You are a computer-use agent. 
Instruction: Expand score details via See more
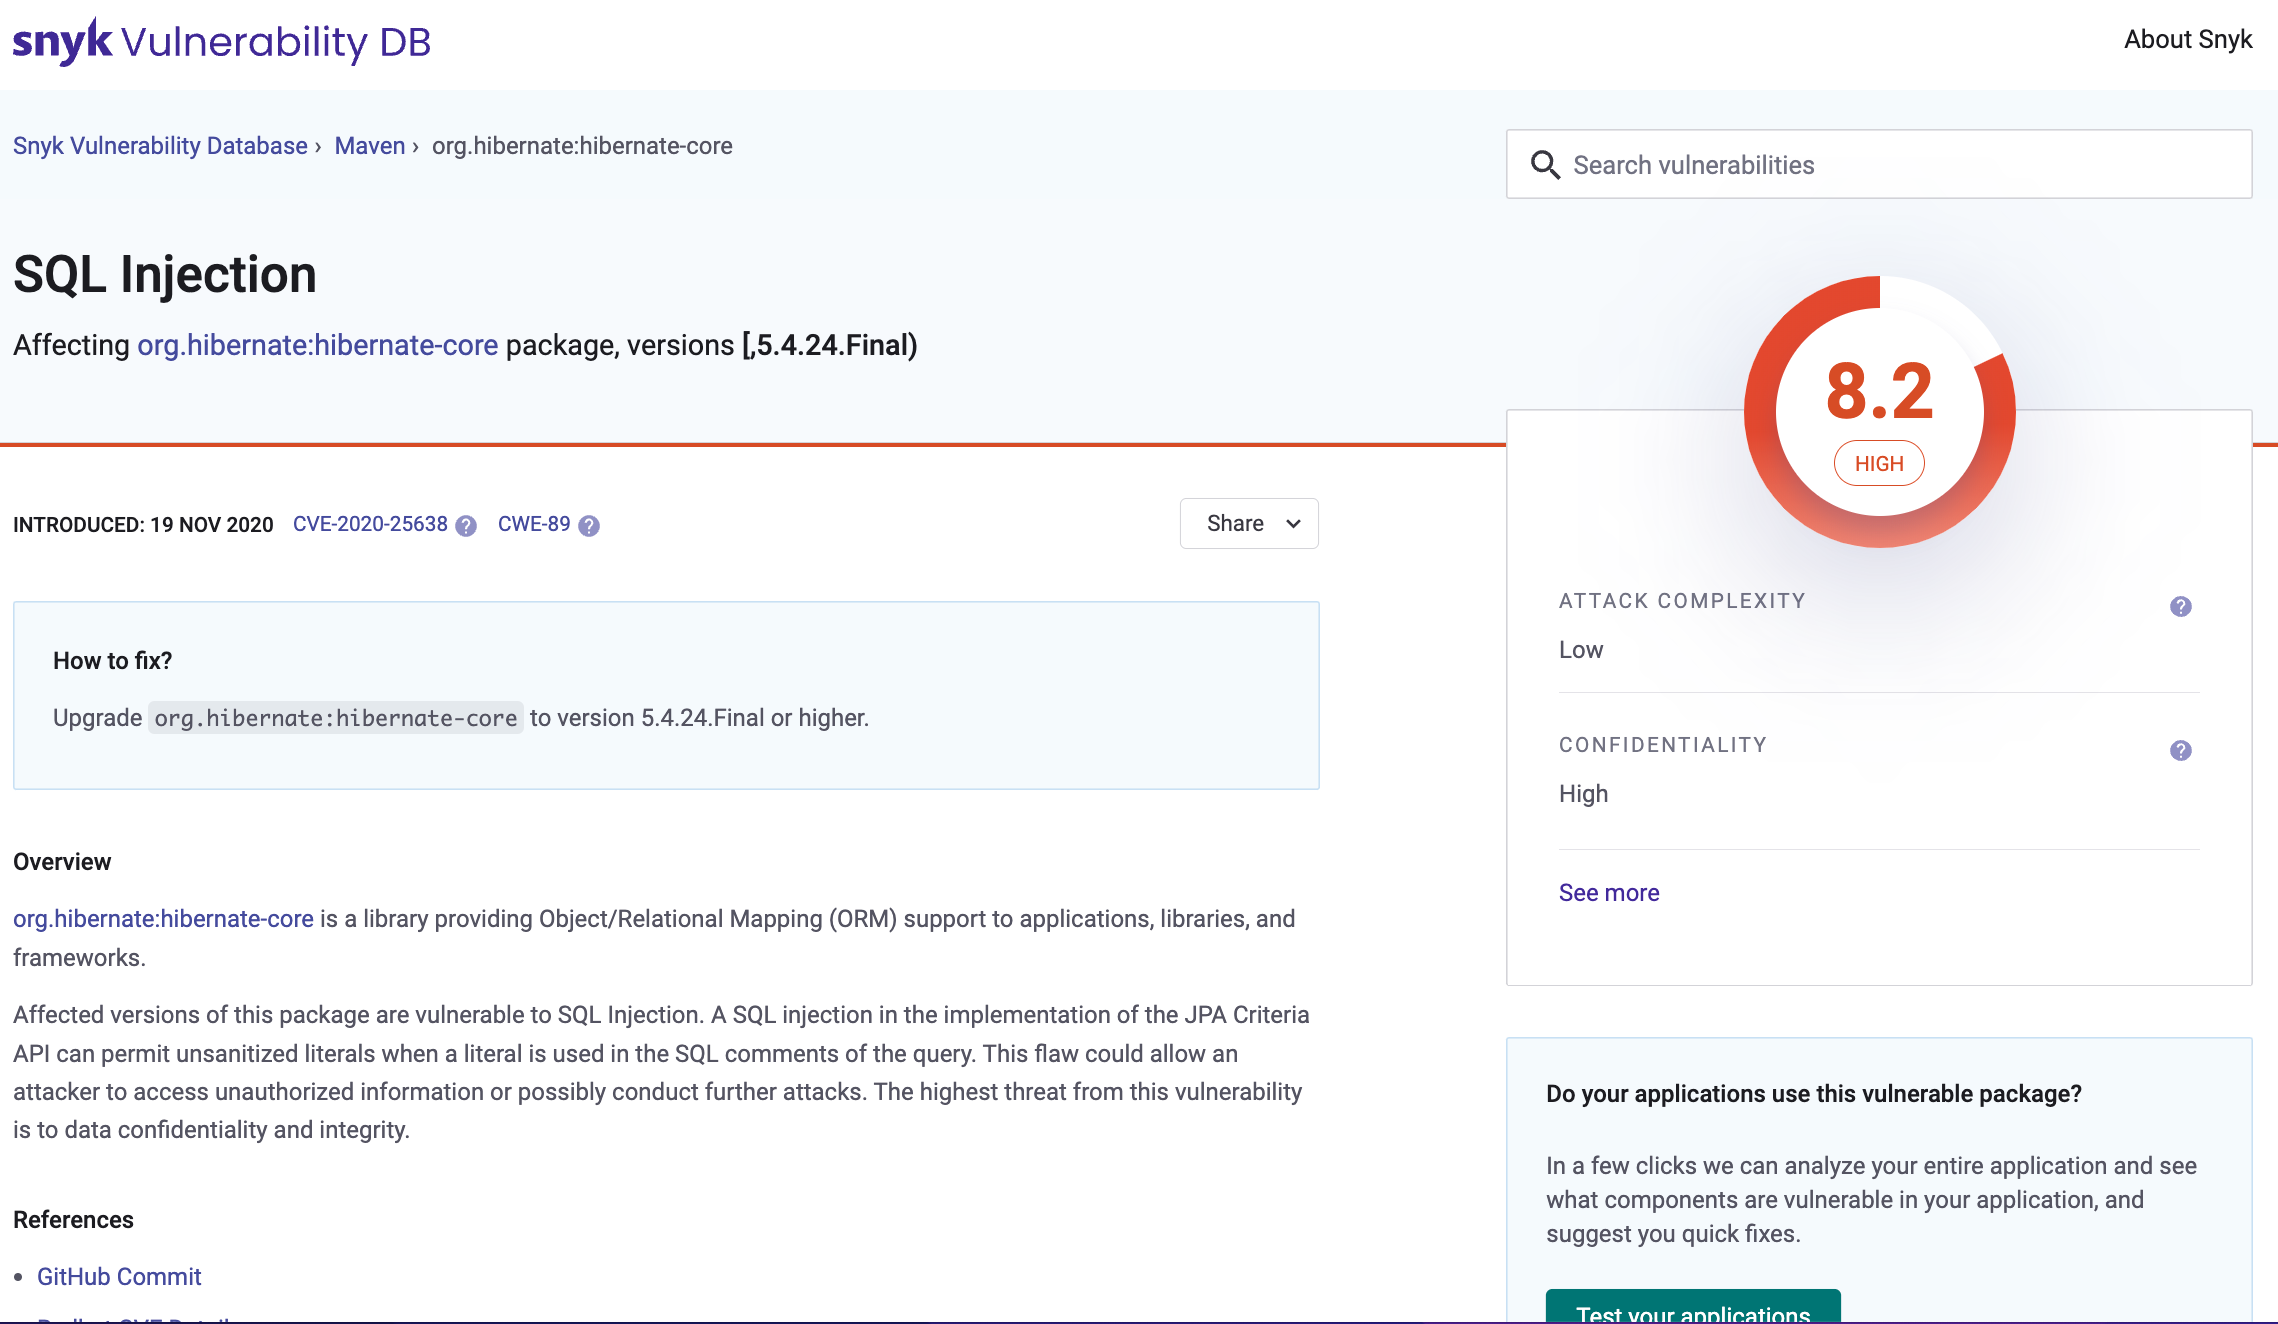point(1607,892)
